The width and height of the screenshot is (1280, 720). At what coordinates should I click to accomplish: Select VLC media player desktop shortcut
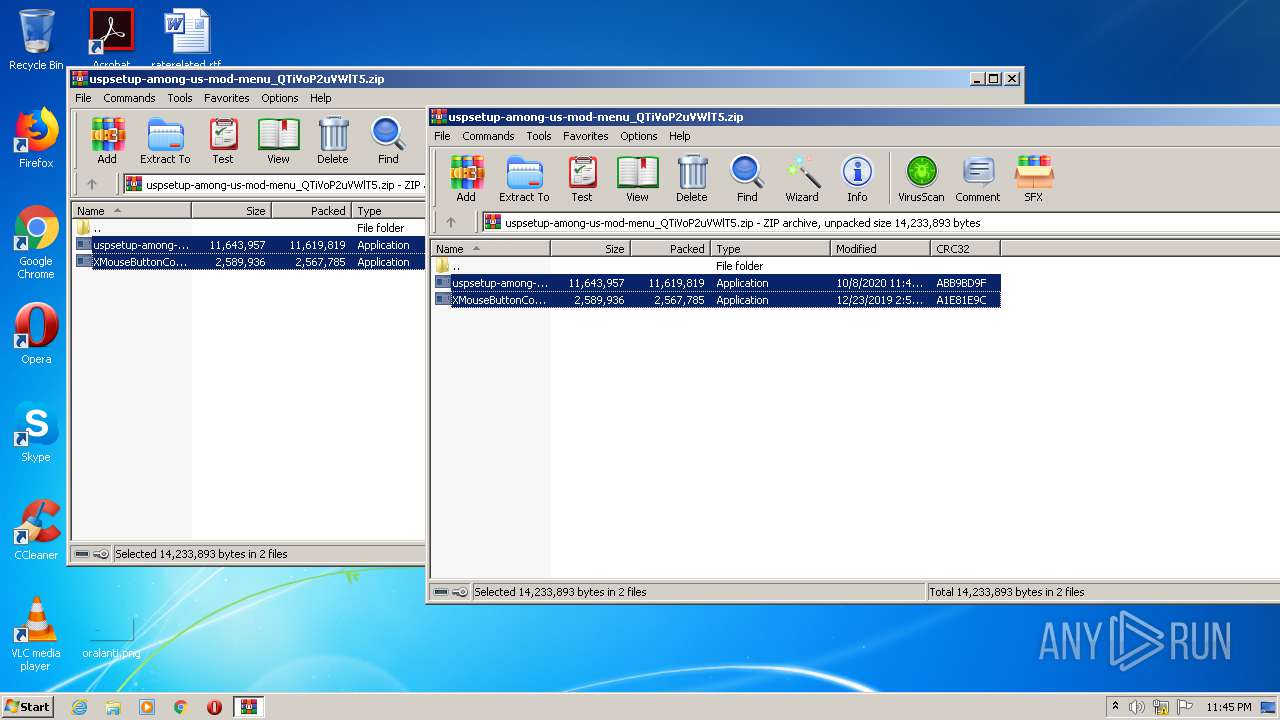36,634
